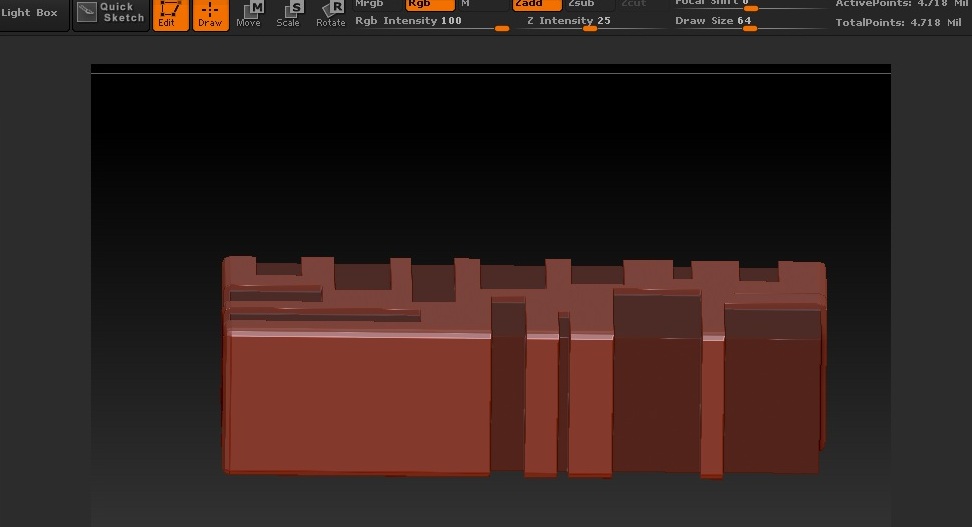Viewport: 972px width, 527px height.
Task: Toggle Zadd sculpting mode
Action: (x=537, y=4)
